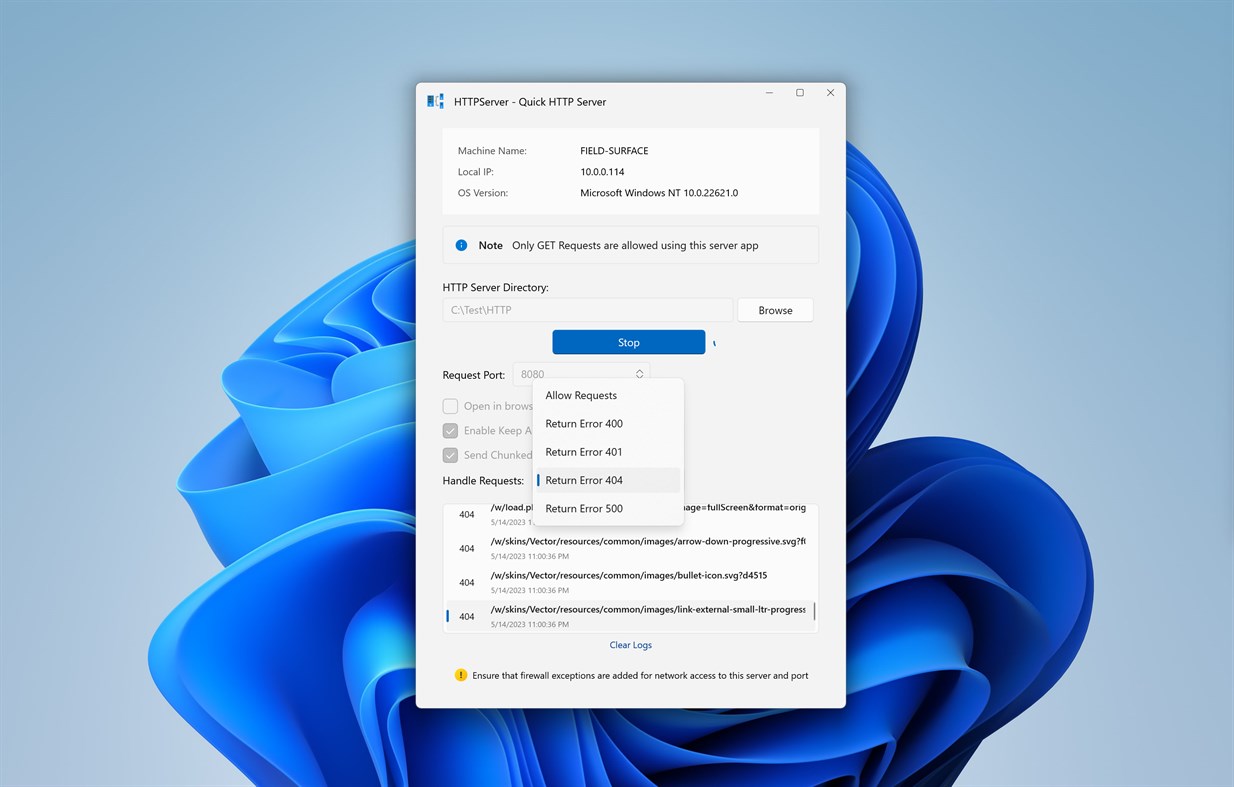Click the yellow firewall warning icon
This screenshot has height=787, width=1234.
461,675
